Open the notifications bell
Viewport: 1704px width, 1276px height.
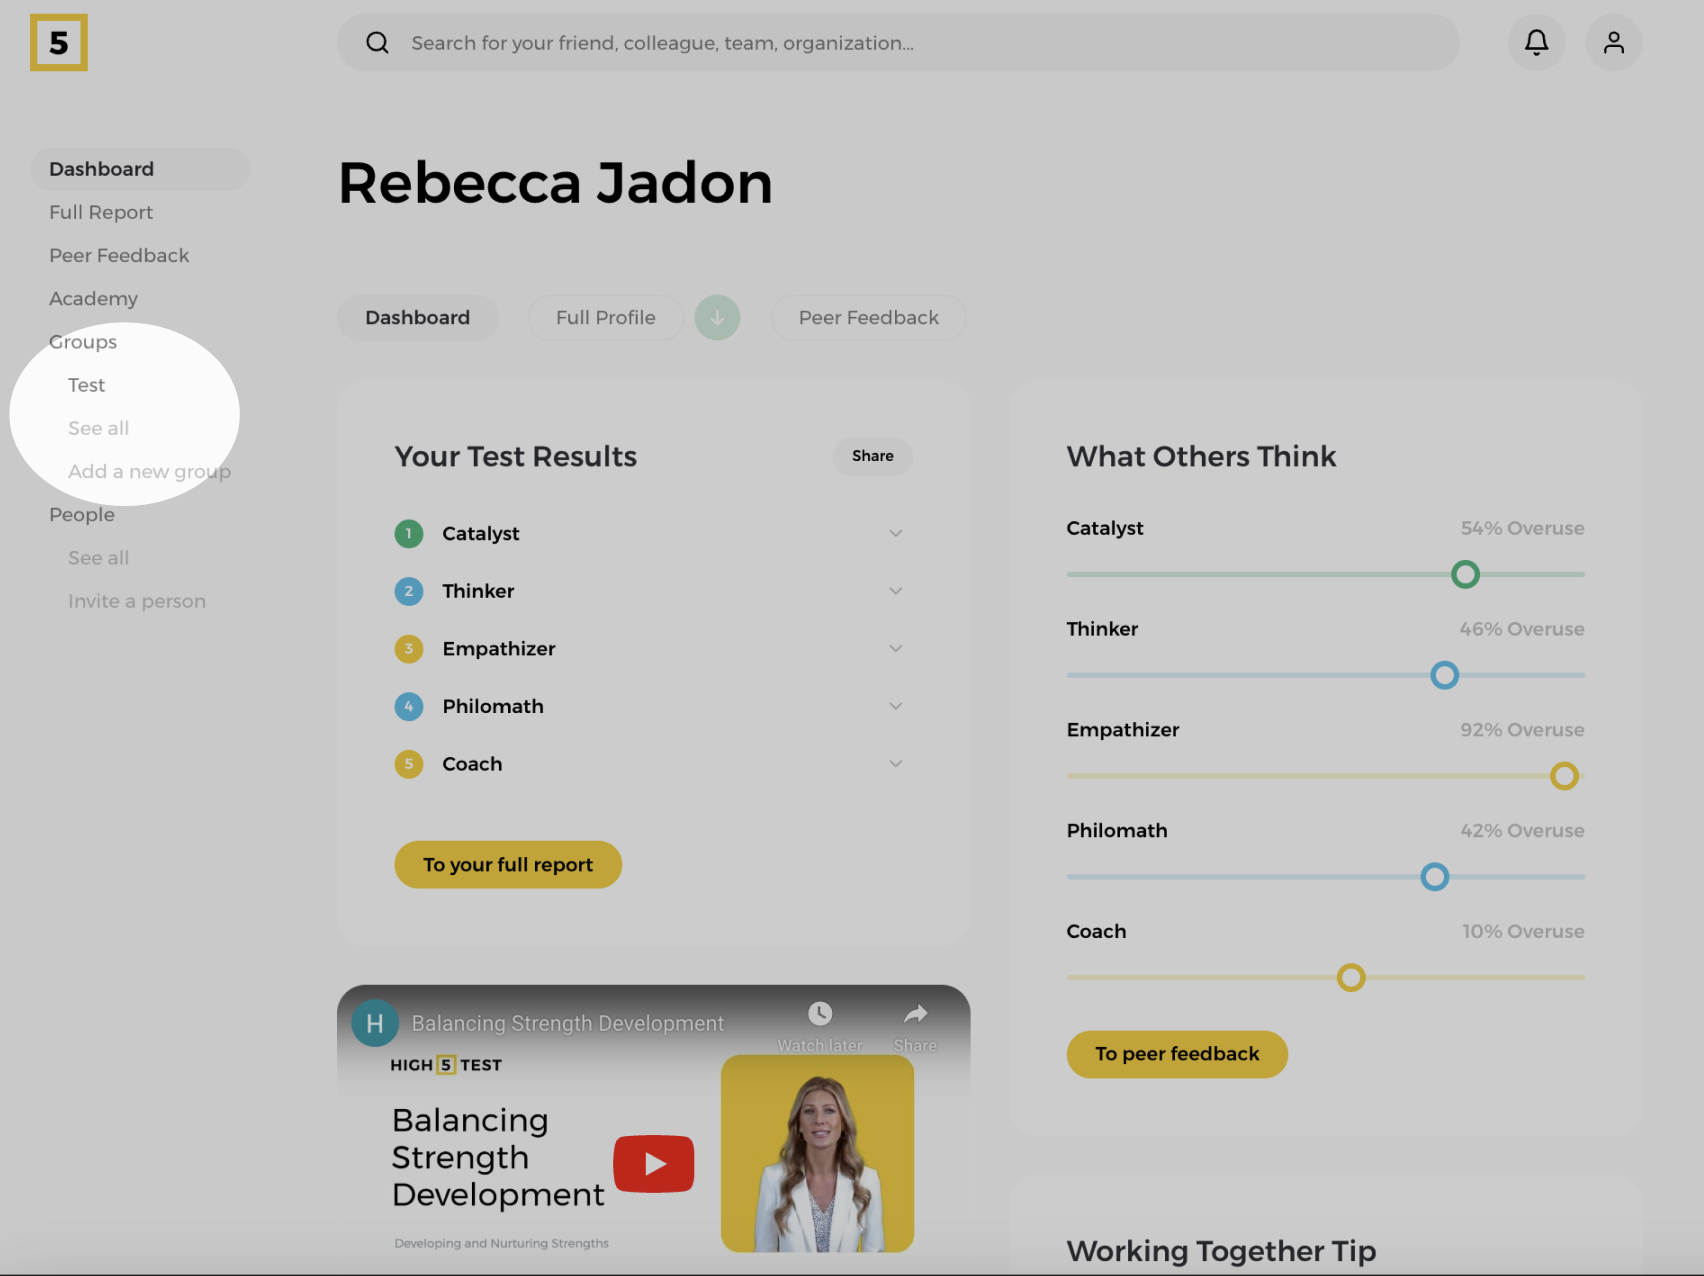1536,43
